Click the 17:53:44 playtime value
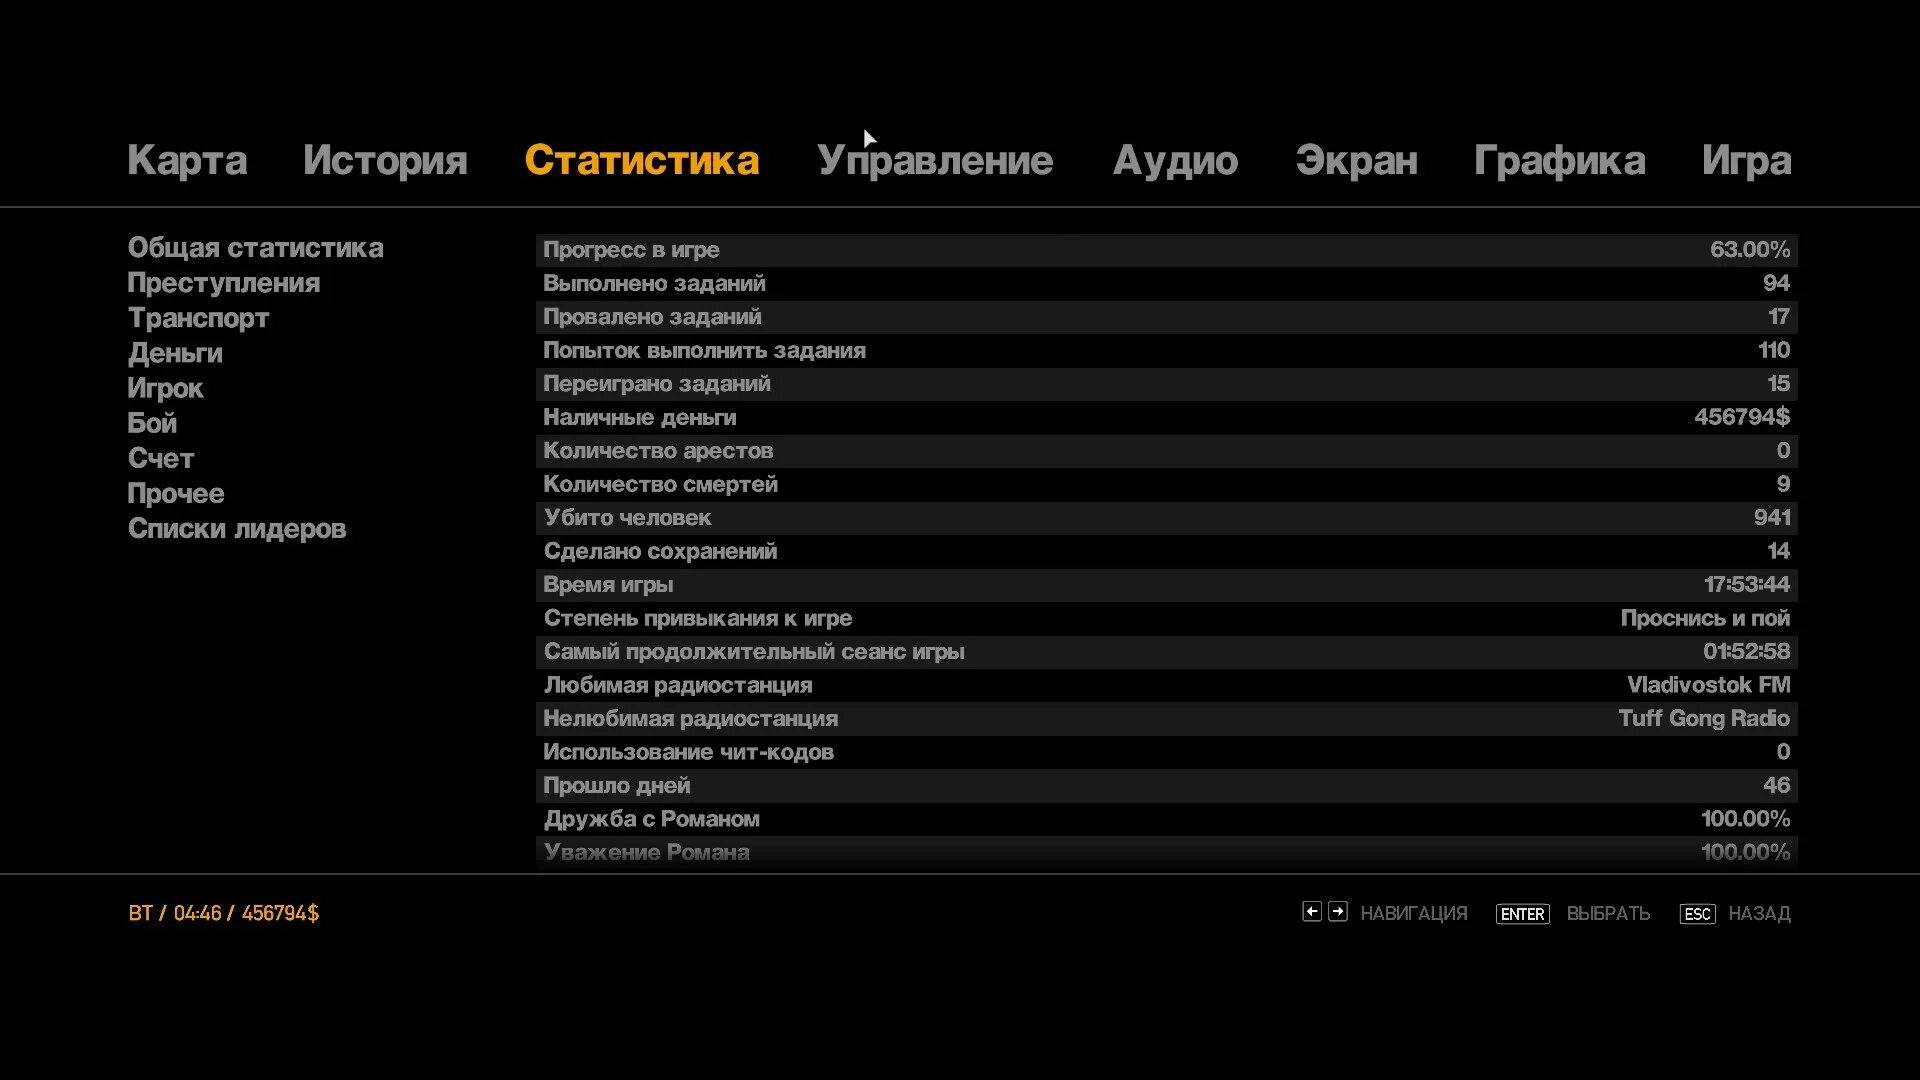The width and height of the screenshot is (1920, 1080). click(1747, 585)
